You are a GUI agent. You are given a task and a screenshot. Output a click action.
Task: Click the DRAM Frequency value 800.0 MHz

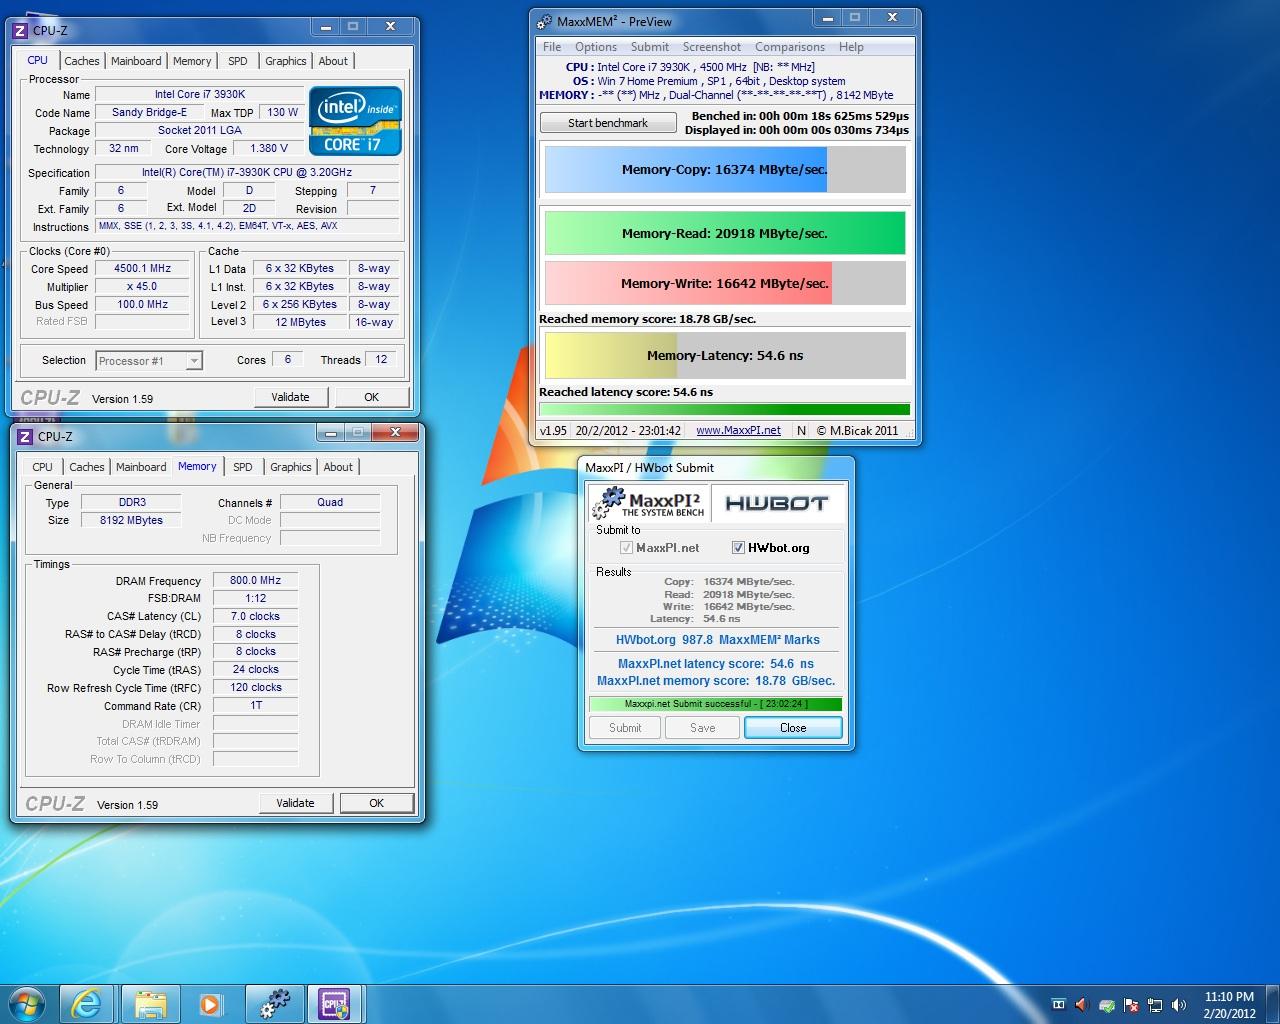[x=256, y=580]
